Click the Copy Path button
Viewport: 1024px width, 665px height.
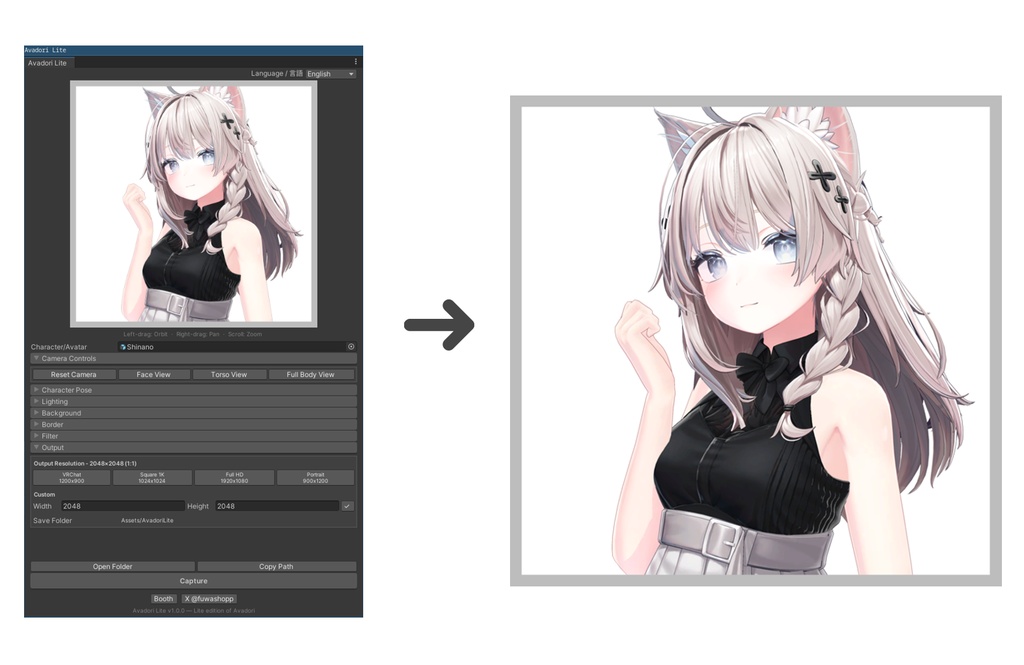[276, 566]
